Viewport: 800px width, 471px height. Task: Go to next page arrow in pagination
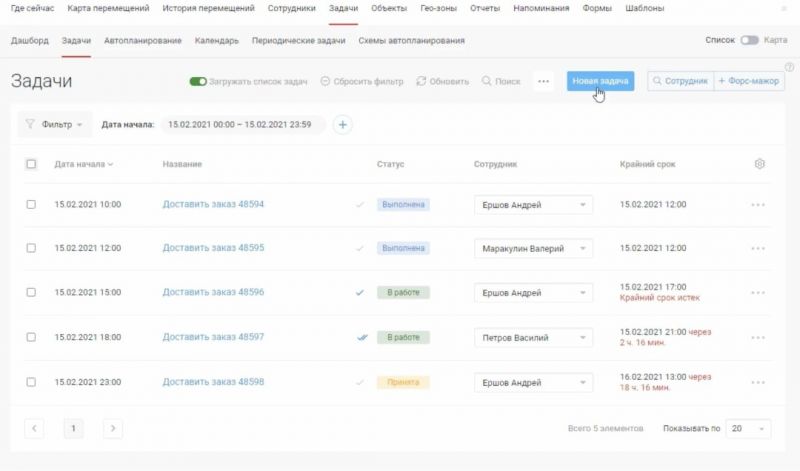coord(113,428)
